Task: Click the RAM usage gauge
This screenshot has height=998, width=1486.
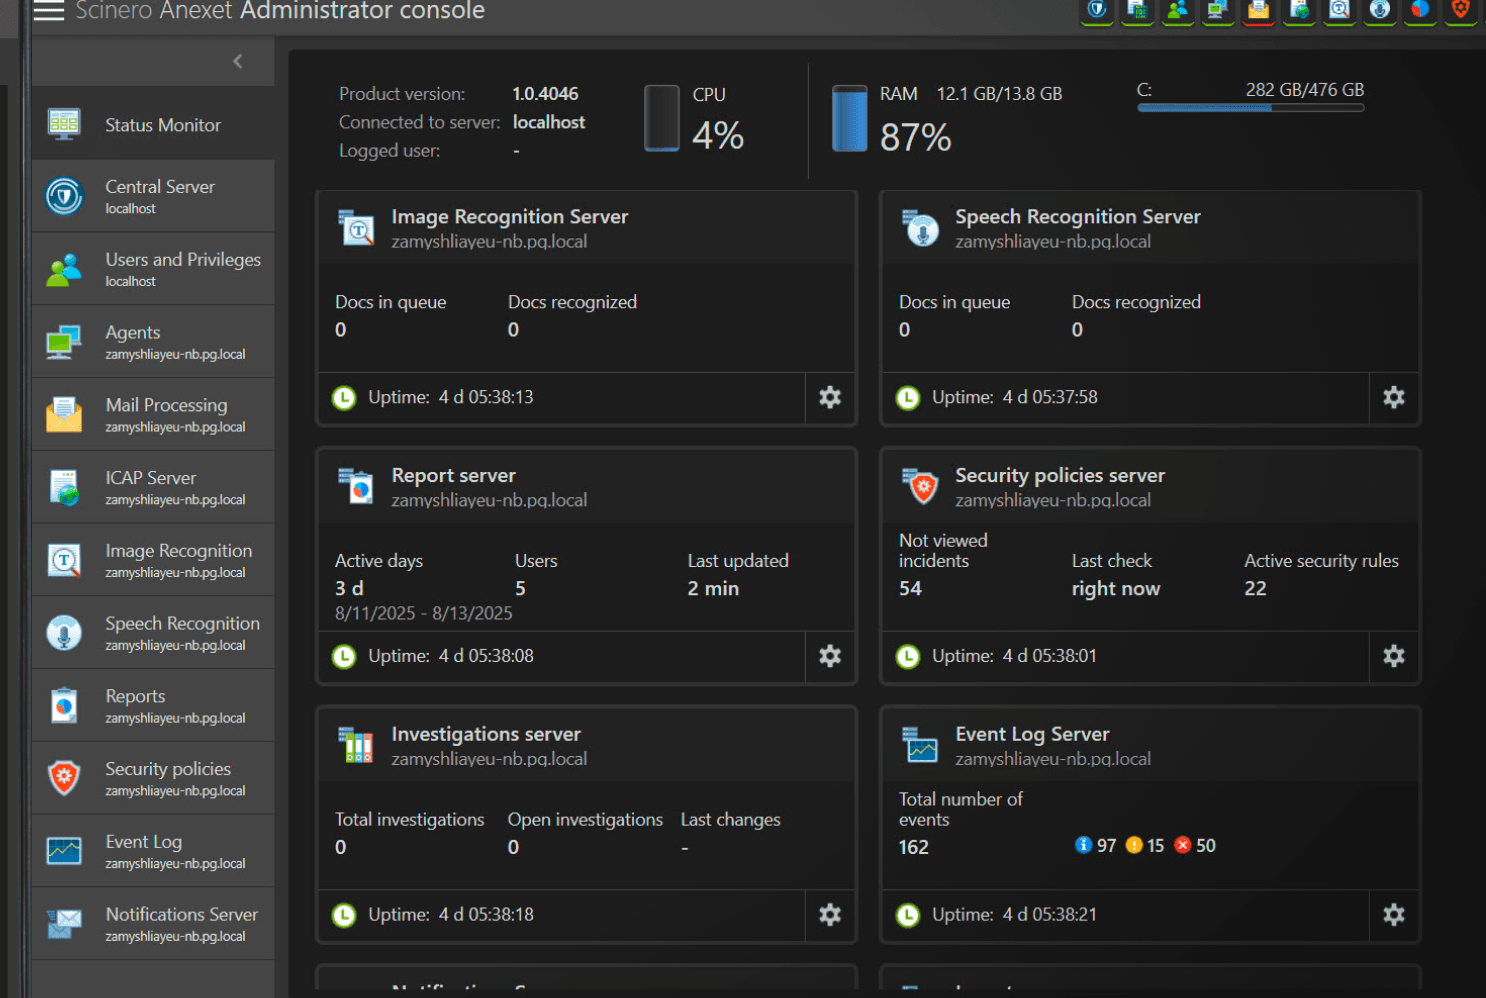Action: tap(850, 118)
